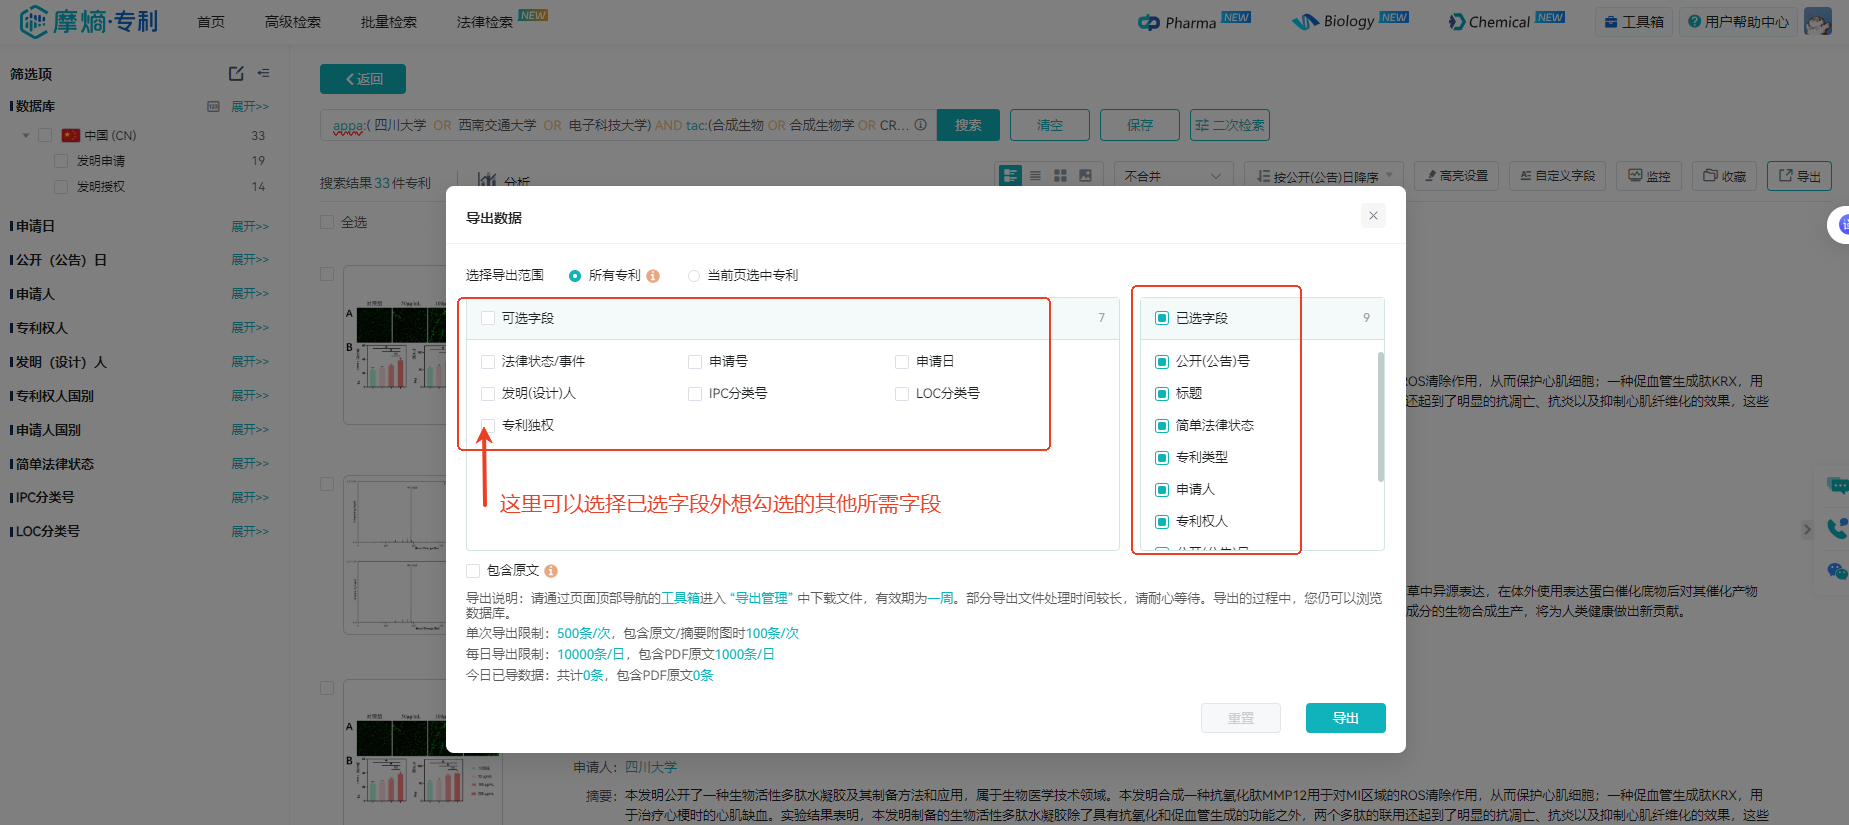Check the 法律状态/事件 field checkbox
The image size is (1849, 825).
click(488, 362)
